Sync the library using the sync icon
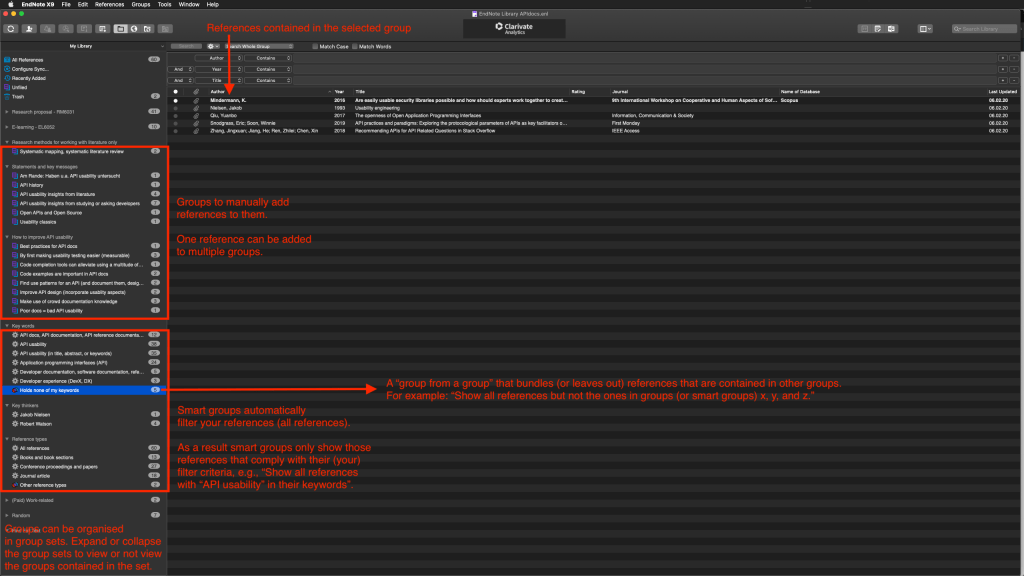Image resolution: width=1024 pixels, height=576 pixels. 11,29
